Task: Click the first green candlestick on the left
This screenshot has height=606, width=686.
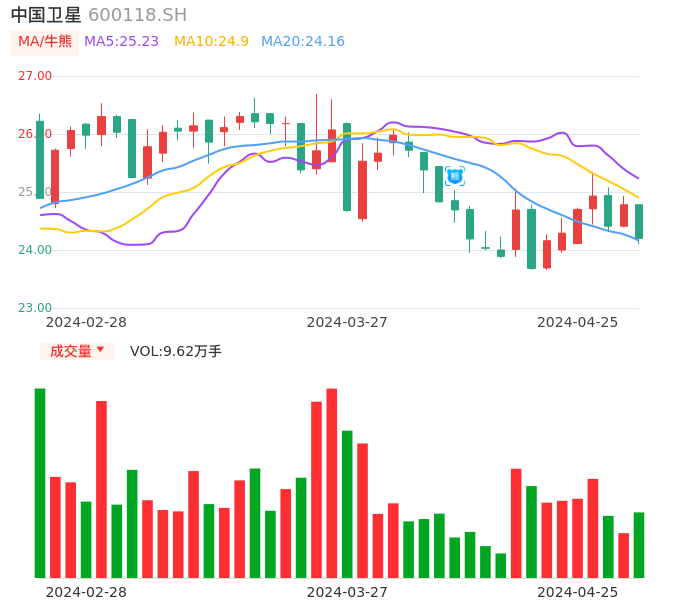Action: (40, 160)
